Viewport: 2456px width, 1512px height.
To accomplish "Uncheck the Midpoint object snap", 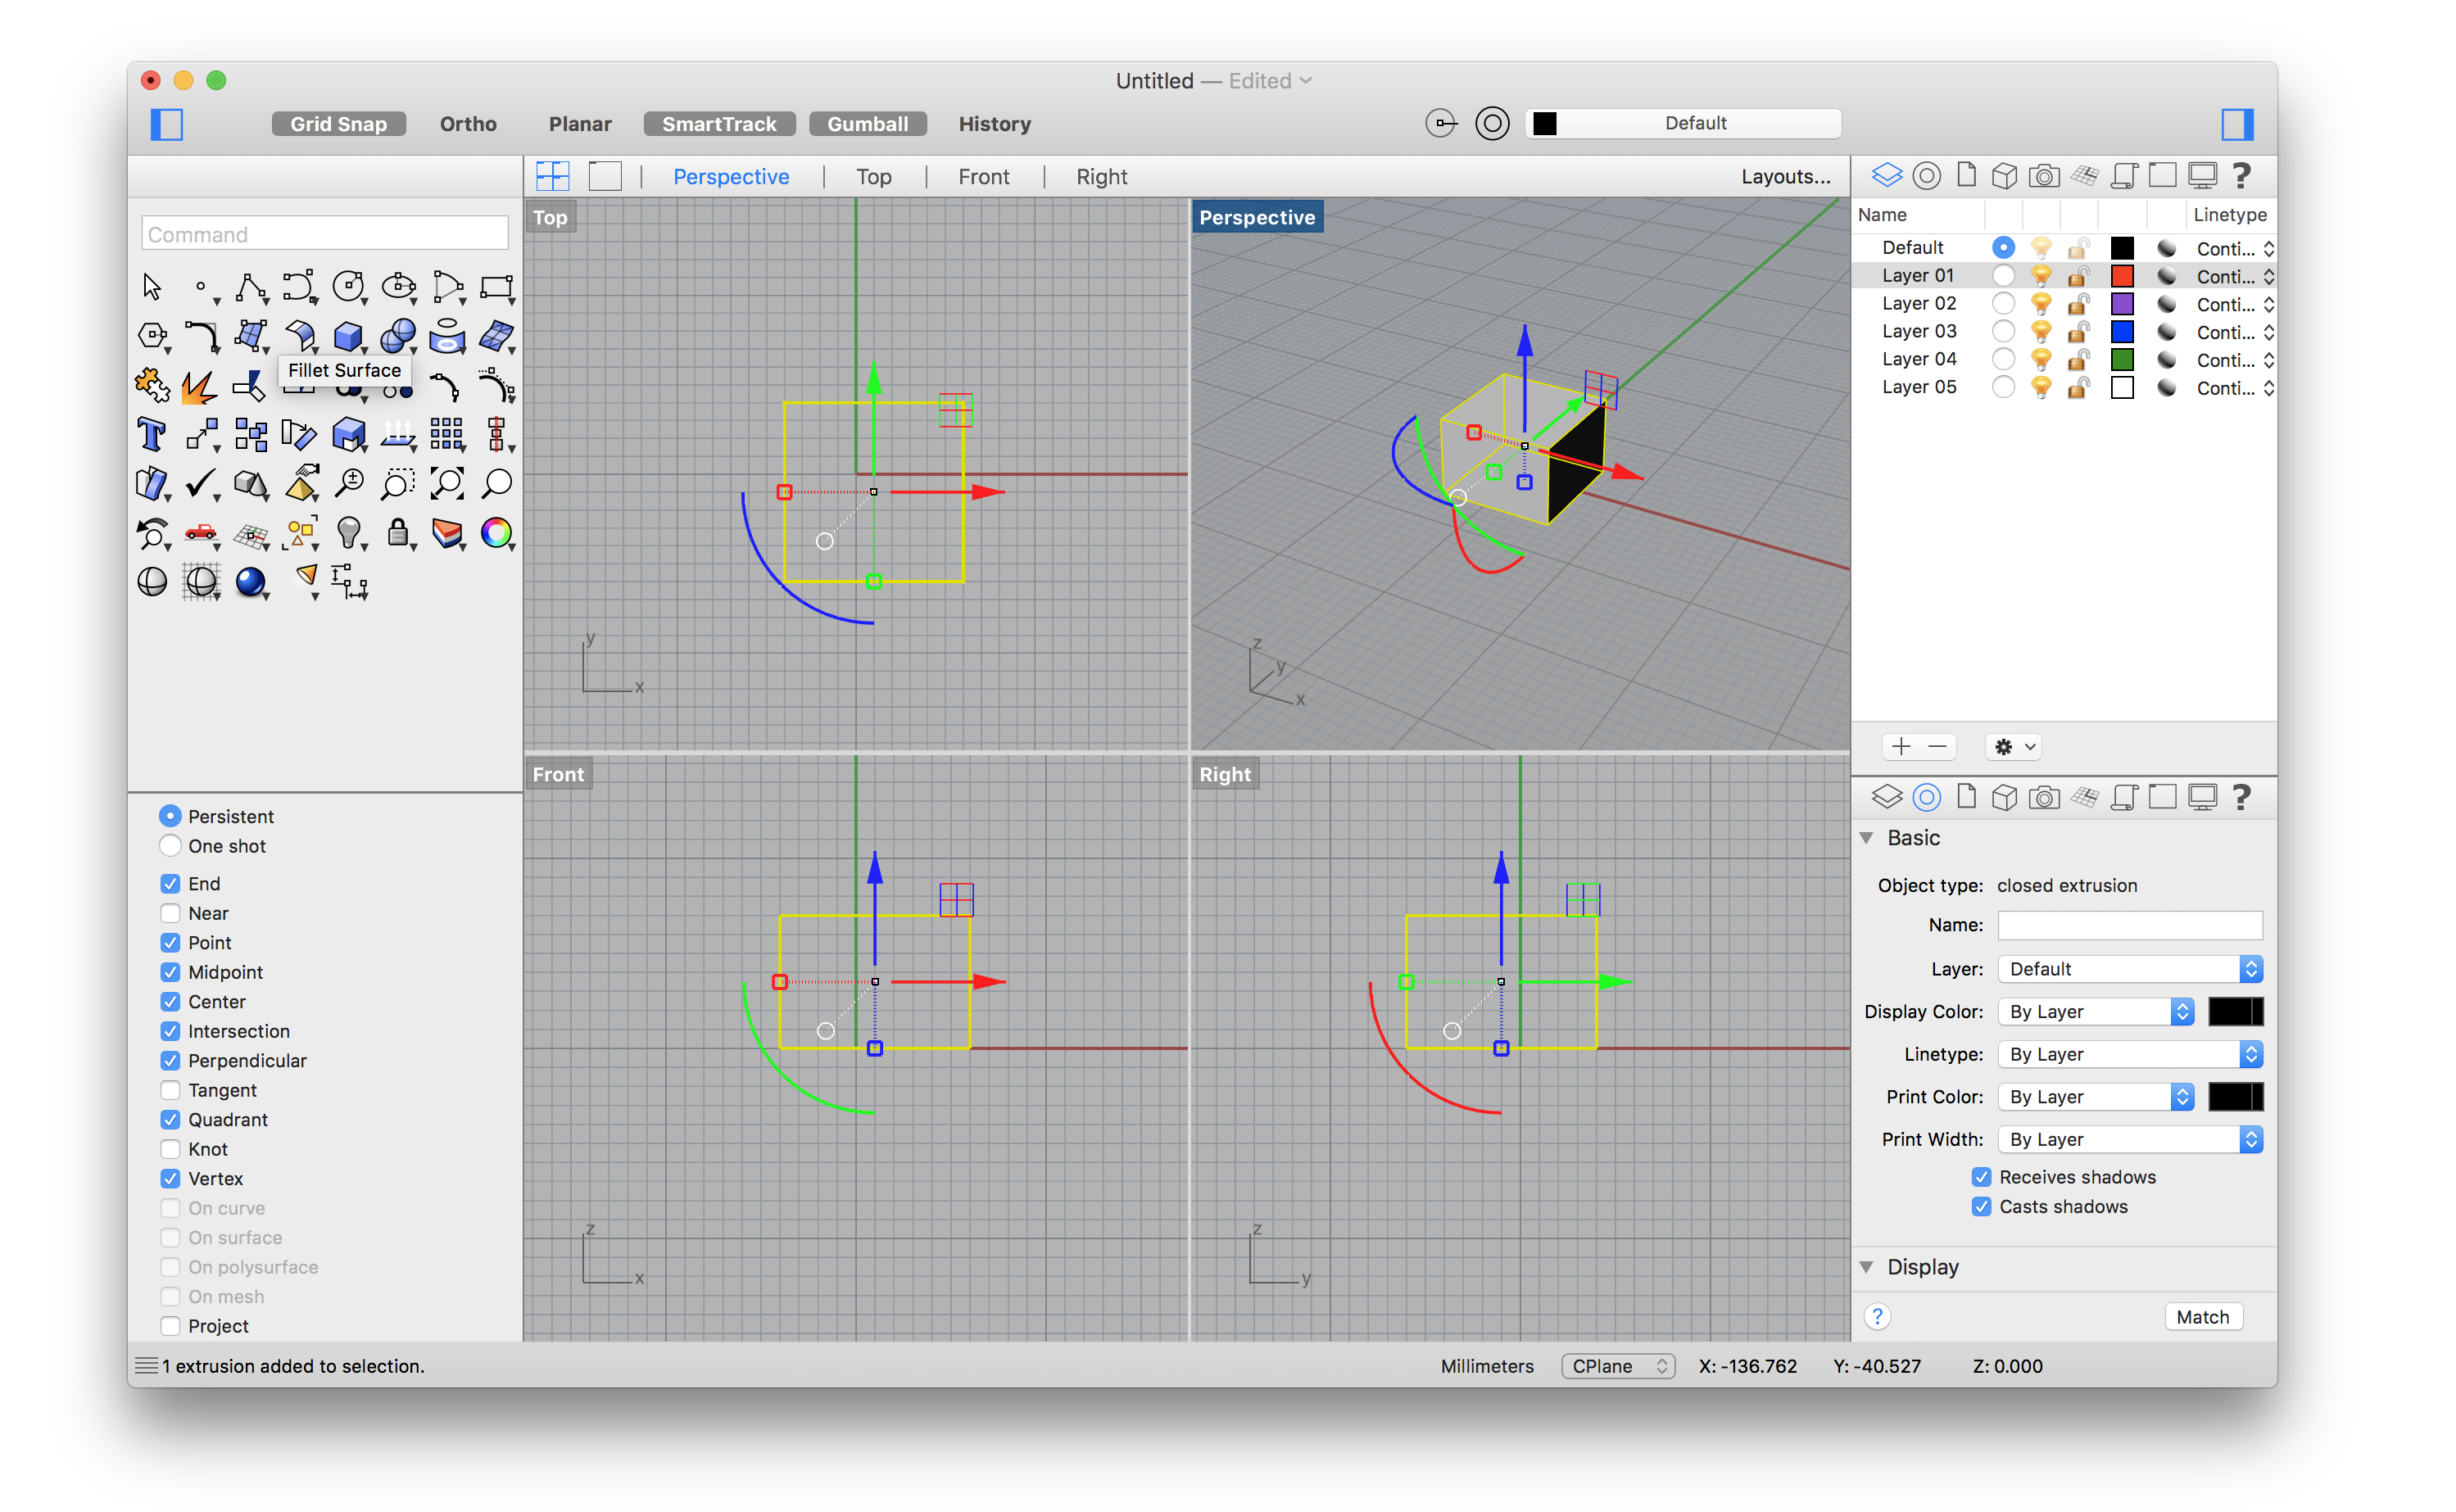I will pyautogui.click(x=170, y=972).
